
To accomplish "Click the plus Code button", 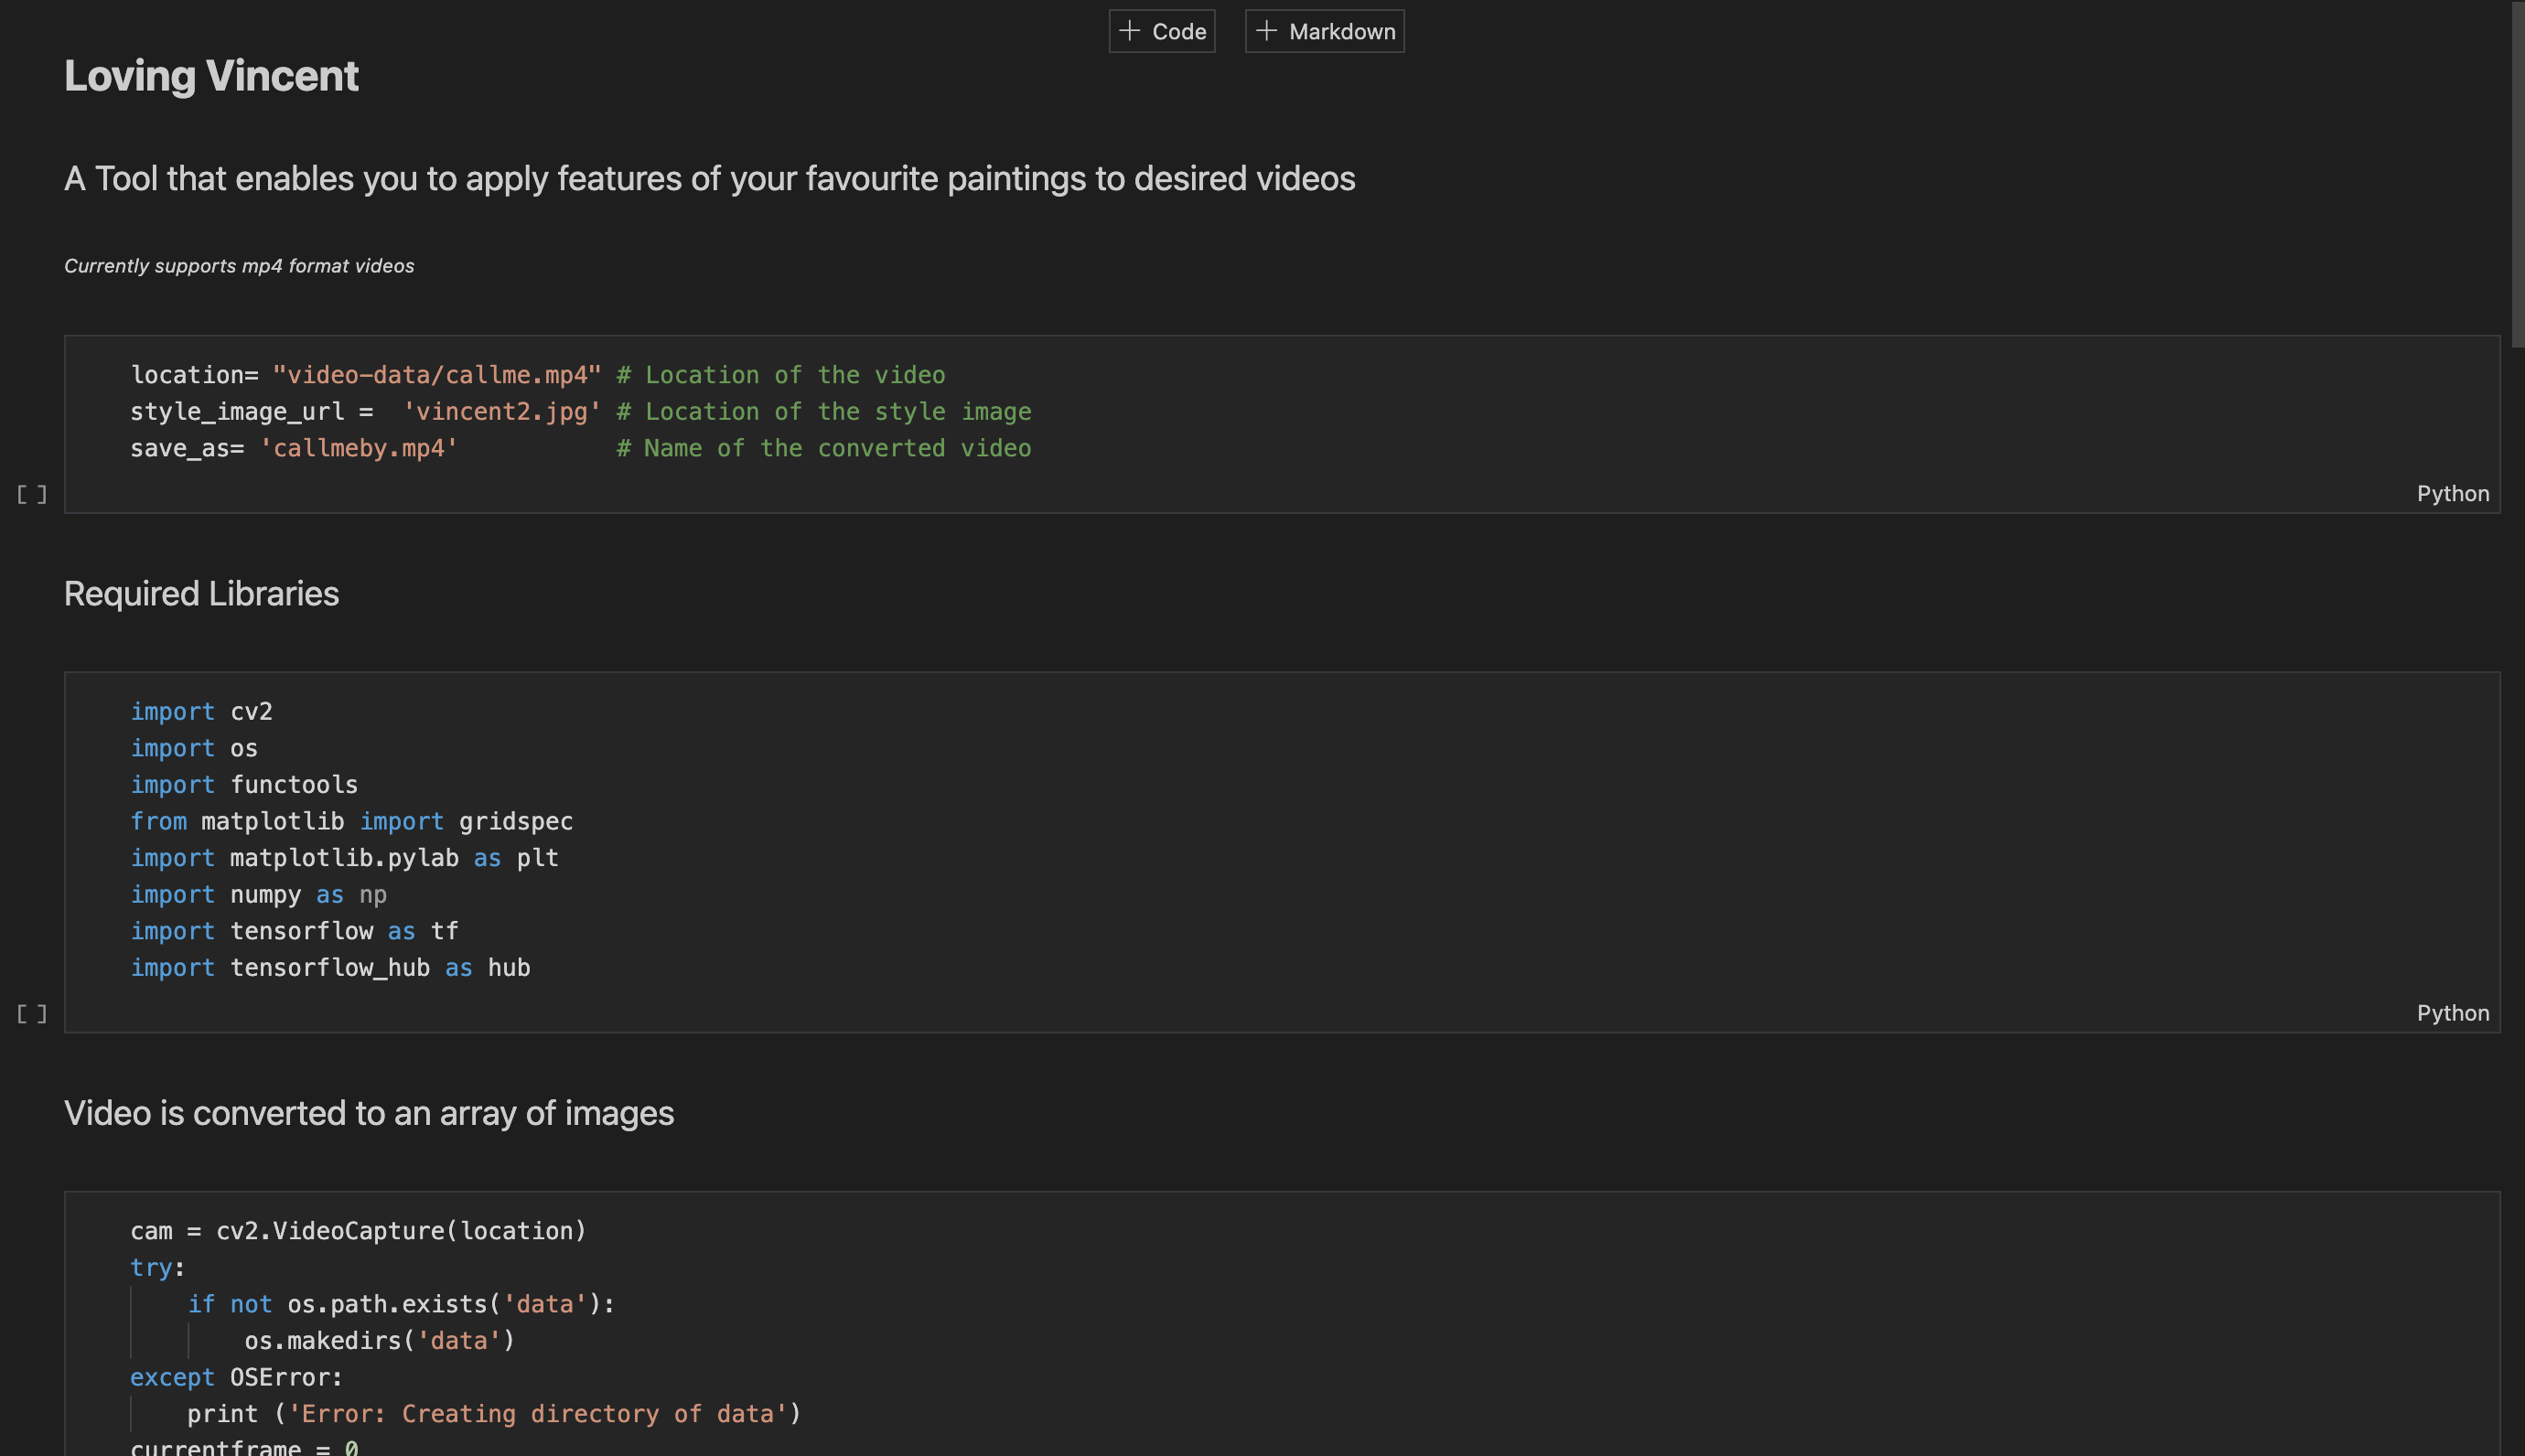I will pos(1162,31).
